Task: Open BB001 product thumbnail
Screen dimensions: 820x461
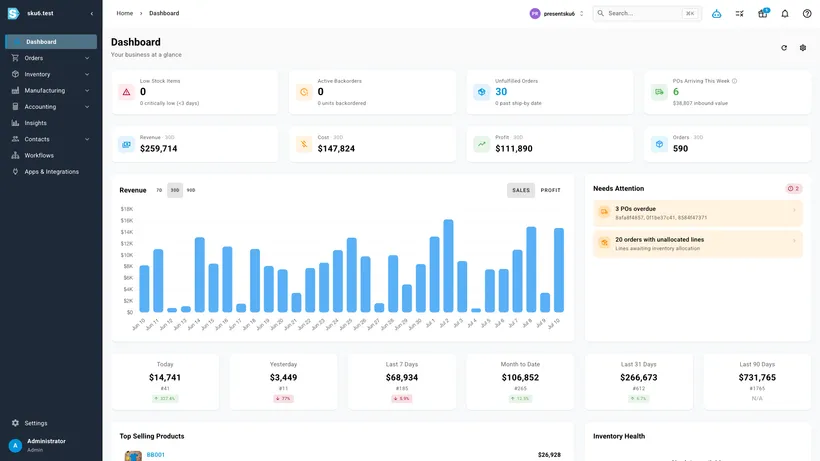Action: (x=133, y=456)
